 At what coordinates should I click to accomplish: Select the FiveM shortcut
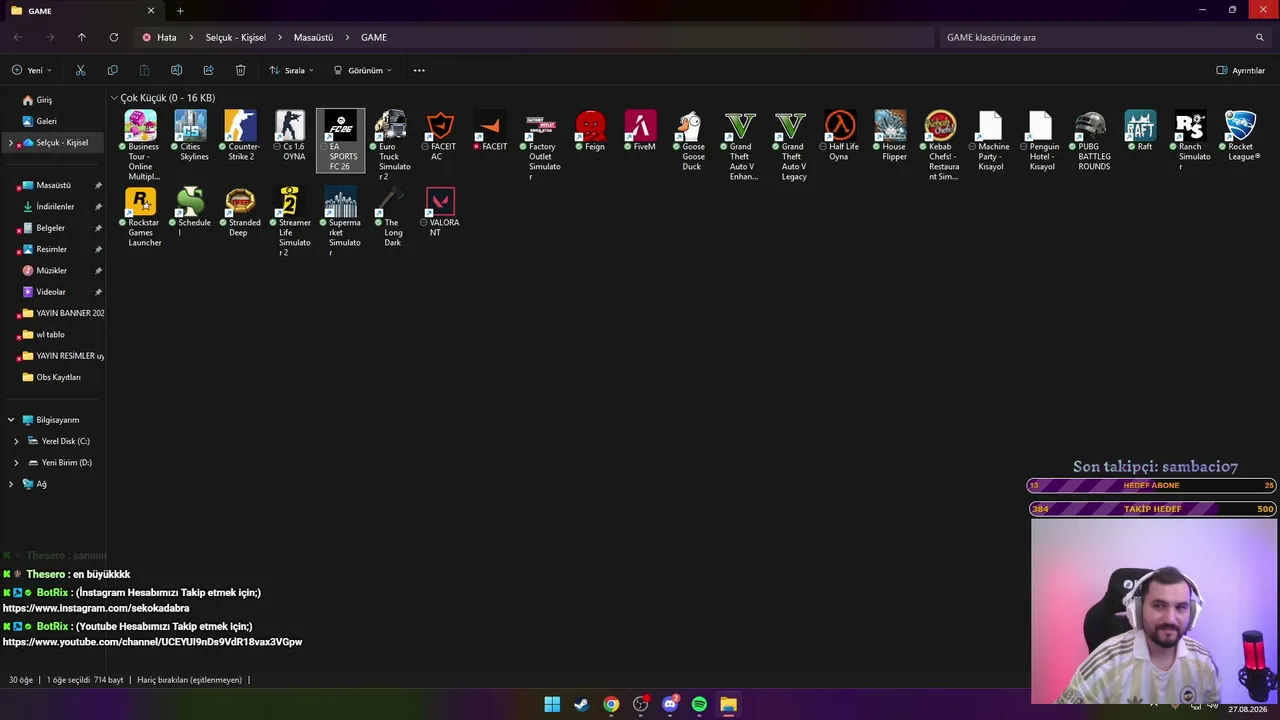point(641,131)
